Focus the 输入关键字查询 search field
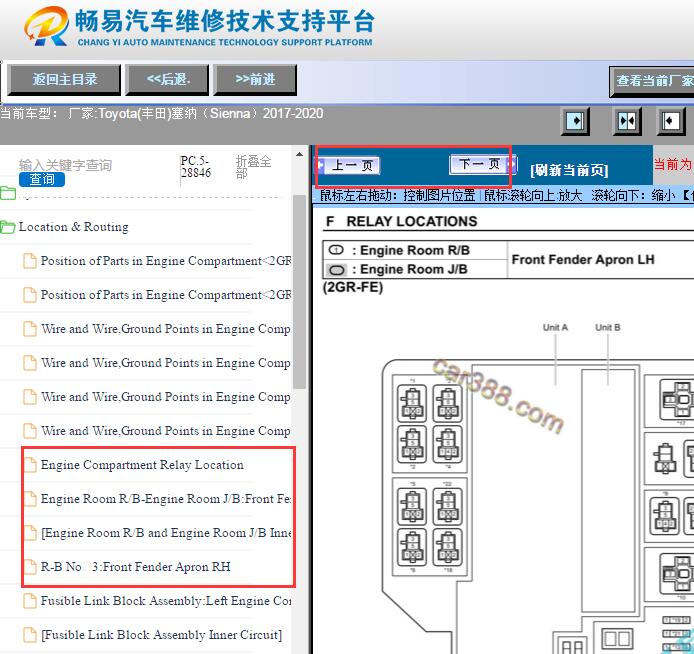Viewport: 694px width, 654px height. [65, 165]
